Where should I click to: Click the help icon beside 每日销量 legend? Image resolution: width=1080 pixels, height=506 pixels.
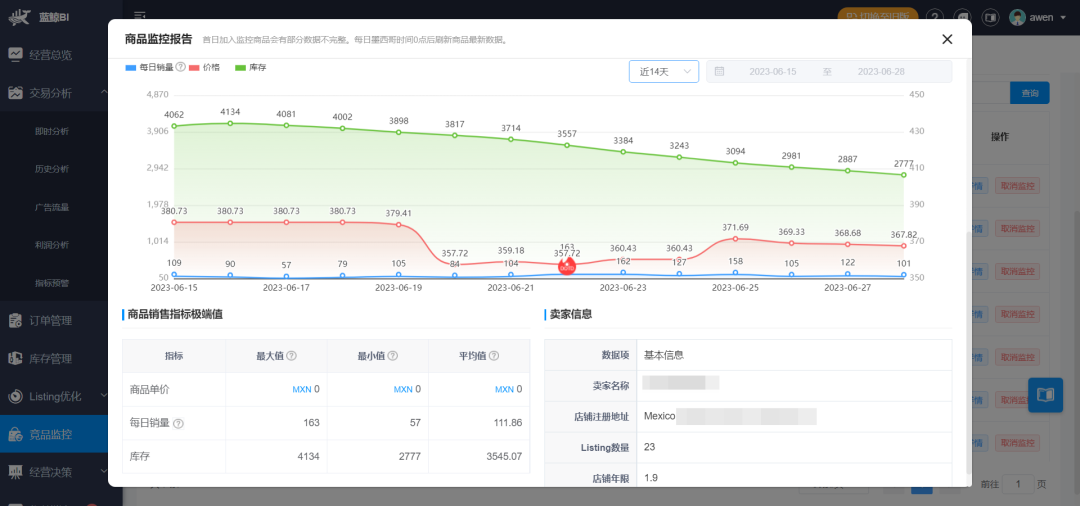tap(180, 67)
